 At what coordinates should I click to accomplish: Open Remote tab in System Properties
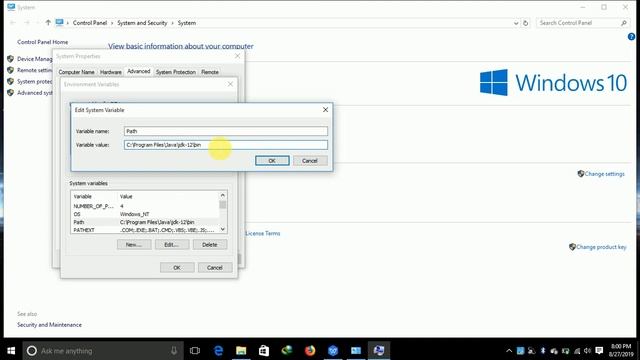(210, 72)
